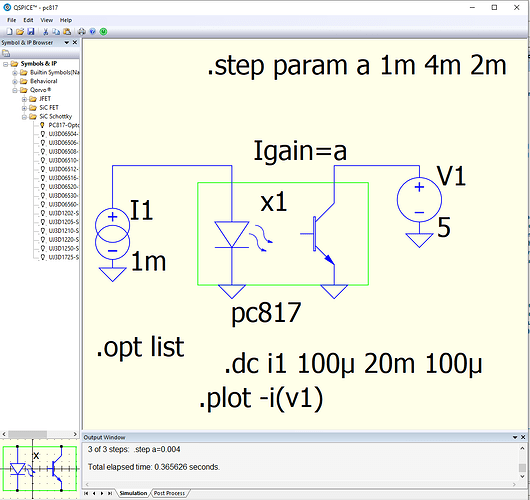Open the File menu
The image size is (530, 500).
[11, 20]
